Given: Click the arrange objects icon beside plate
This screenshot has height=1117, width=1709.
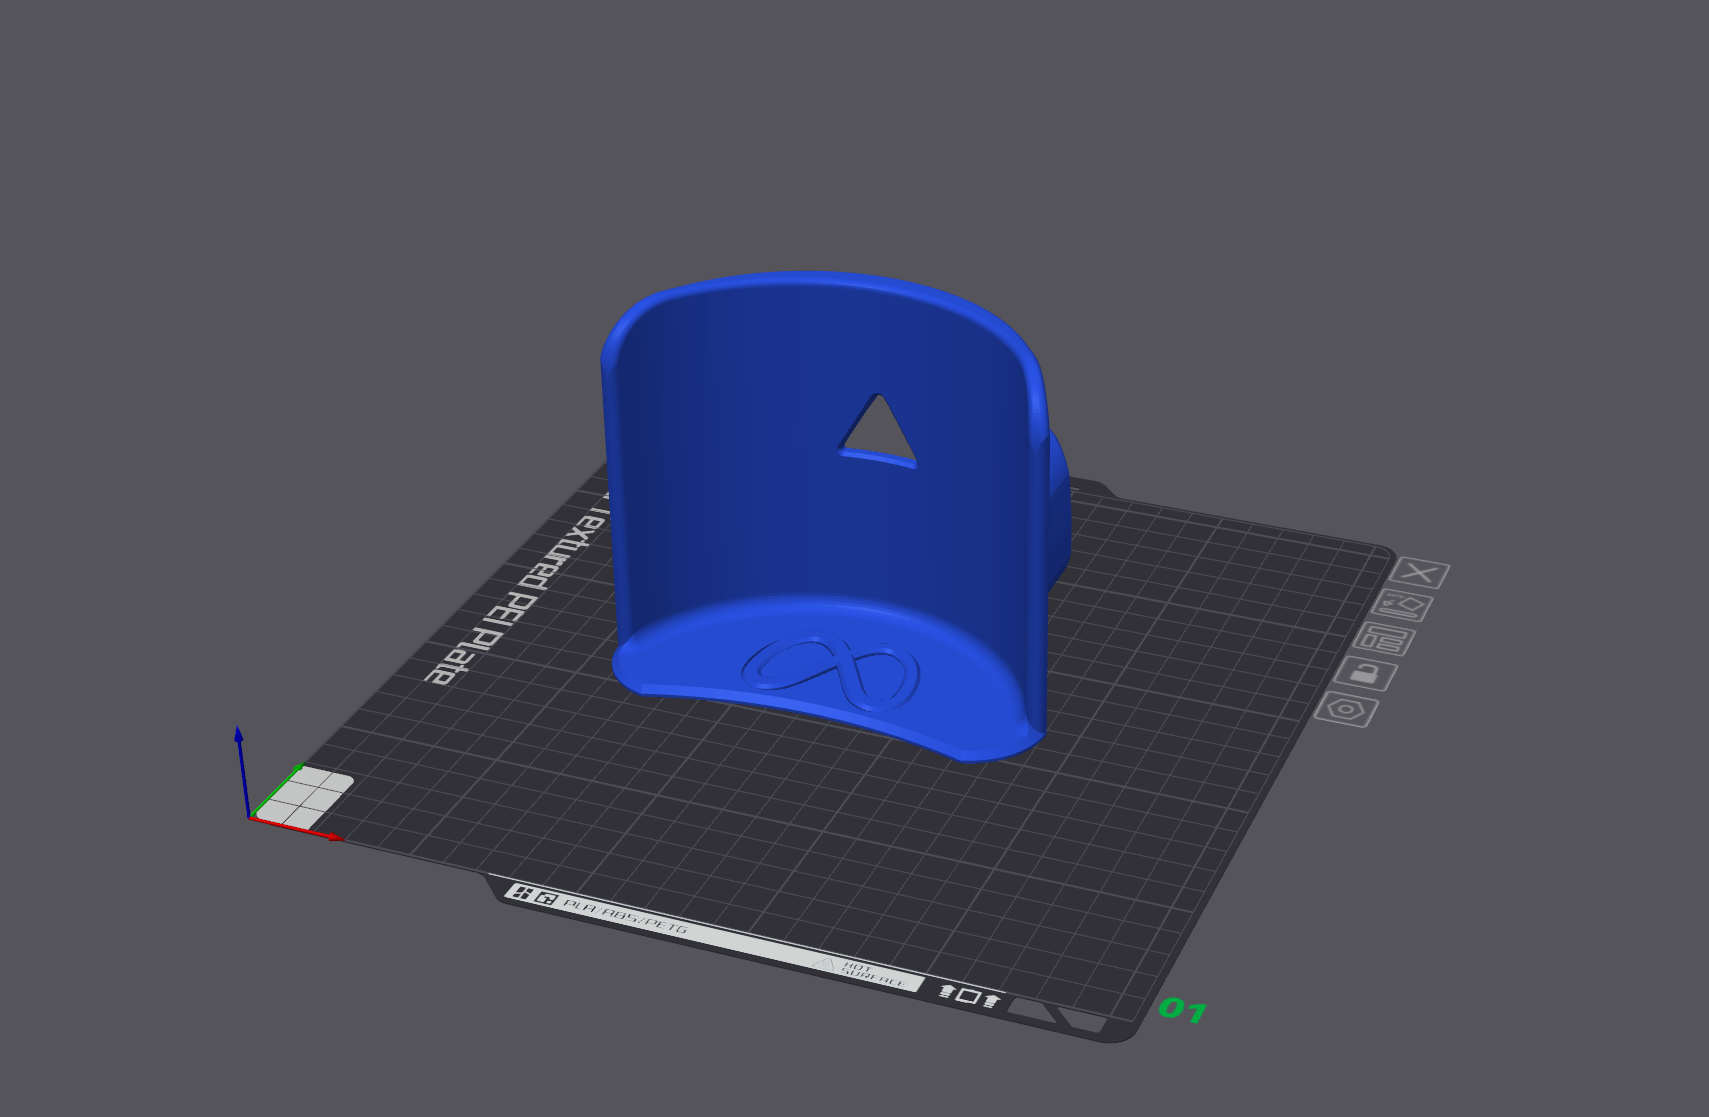Looking at the screenshot, I should (x=1385, y=638).
